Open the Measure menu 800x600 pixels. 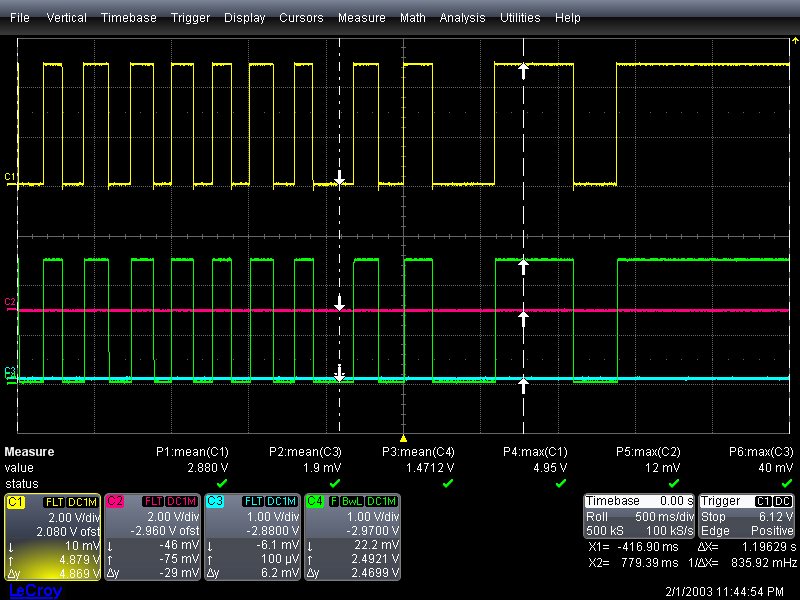pos(361,18)
